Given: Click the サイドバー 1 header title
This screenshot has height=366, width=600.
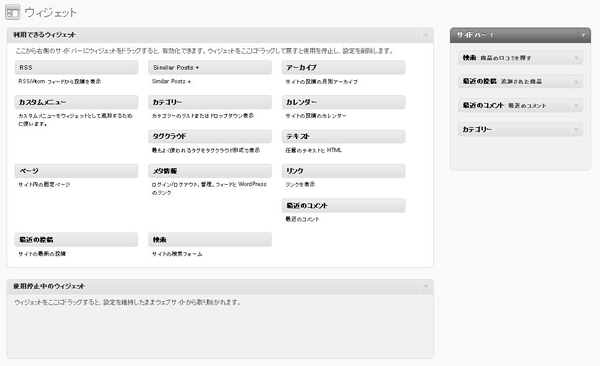Looking at the screenshot, I should (474, 35).
